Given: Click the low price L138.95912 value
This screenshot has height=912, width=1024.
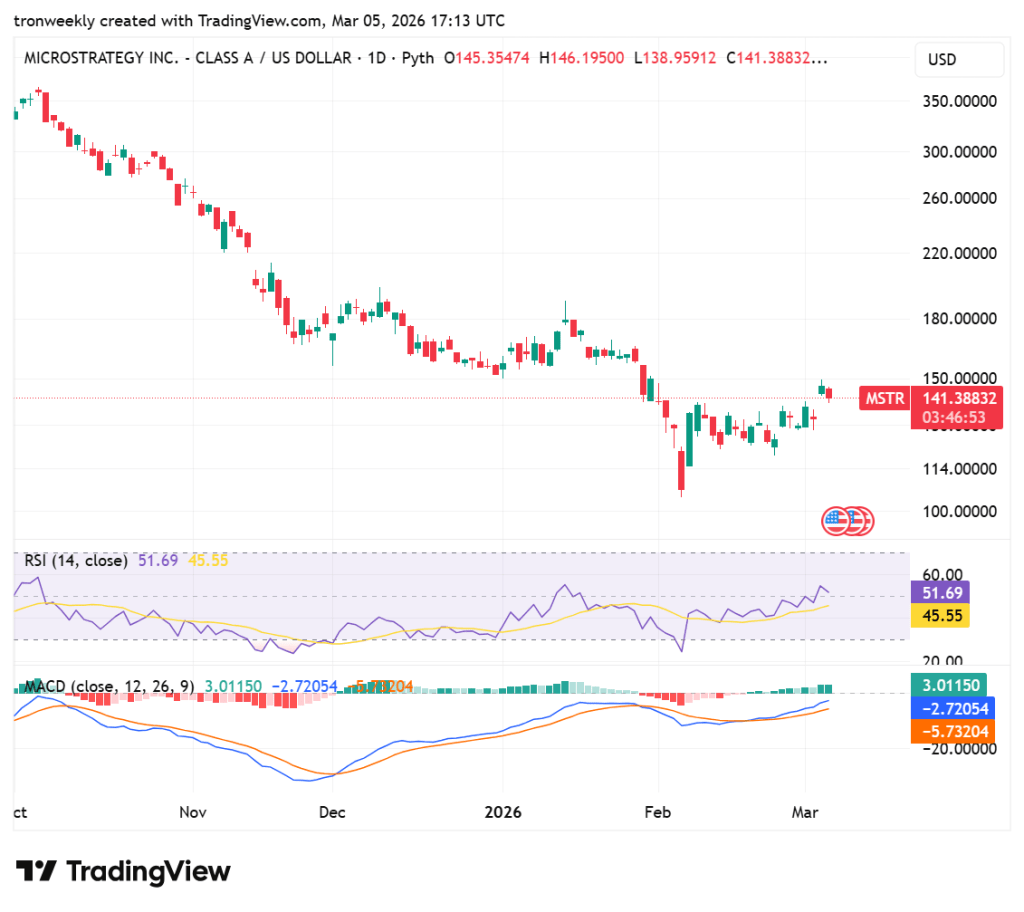Looking at the screenshot, I should (x=675, y=58).
